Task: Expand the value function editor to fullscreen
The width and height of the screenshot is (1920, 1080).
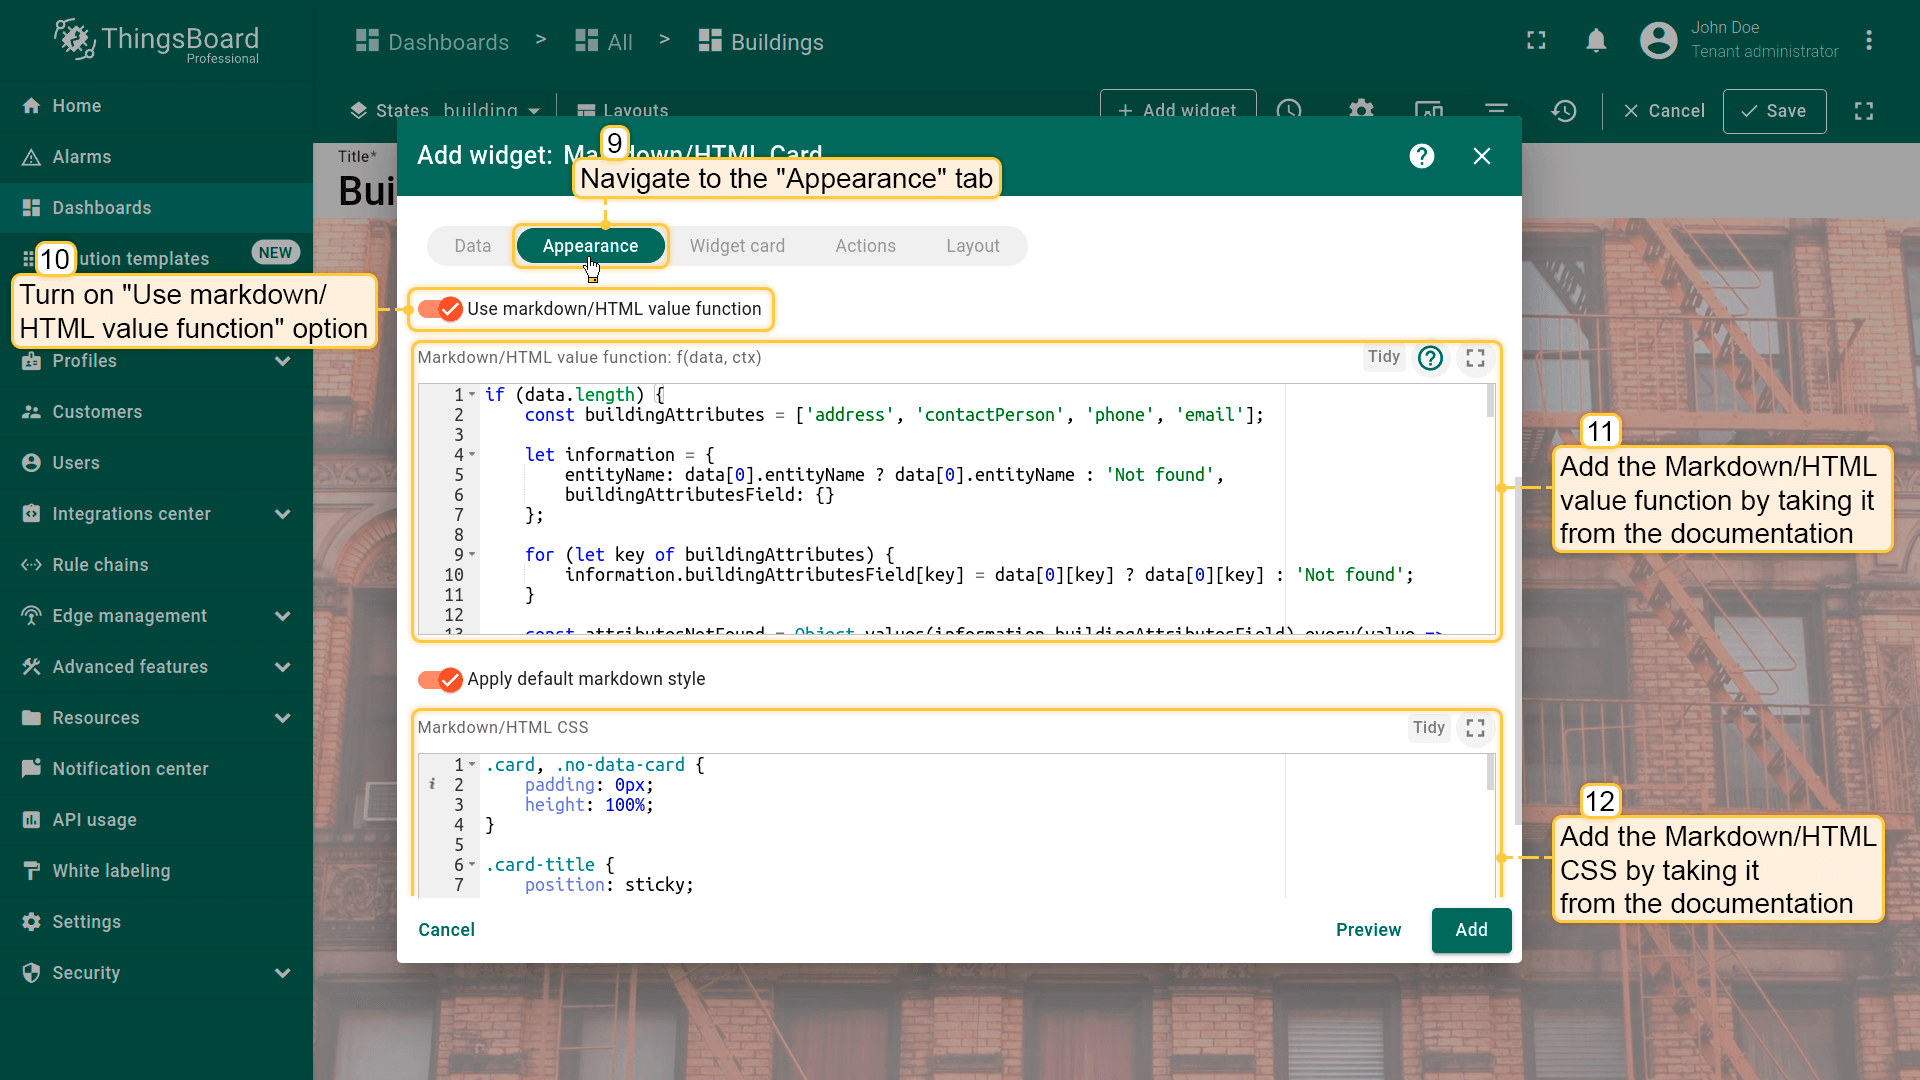Action: tap(1475, 358)
